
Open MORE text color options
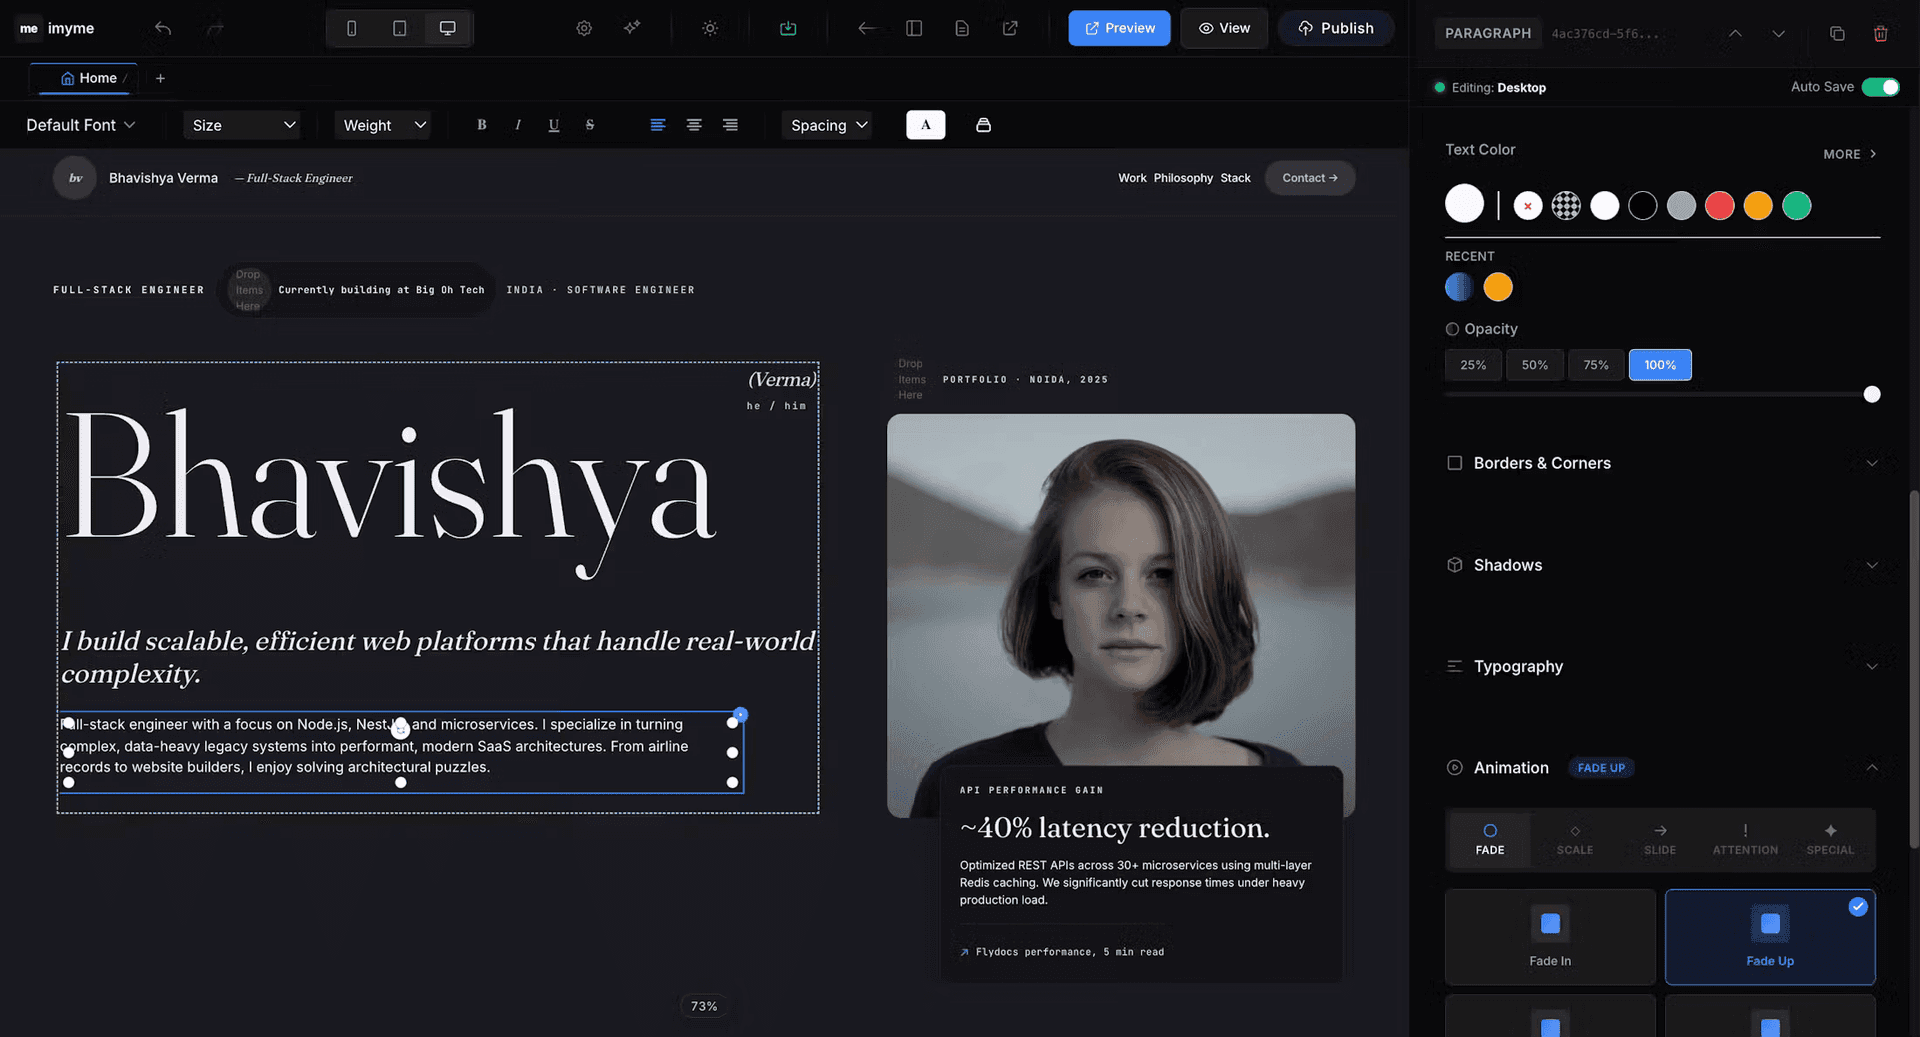point(1850,154)
